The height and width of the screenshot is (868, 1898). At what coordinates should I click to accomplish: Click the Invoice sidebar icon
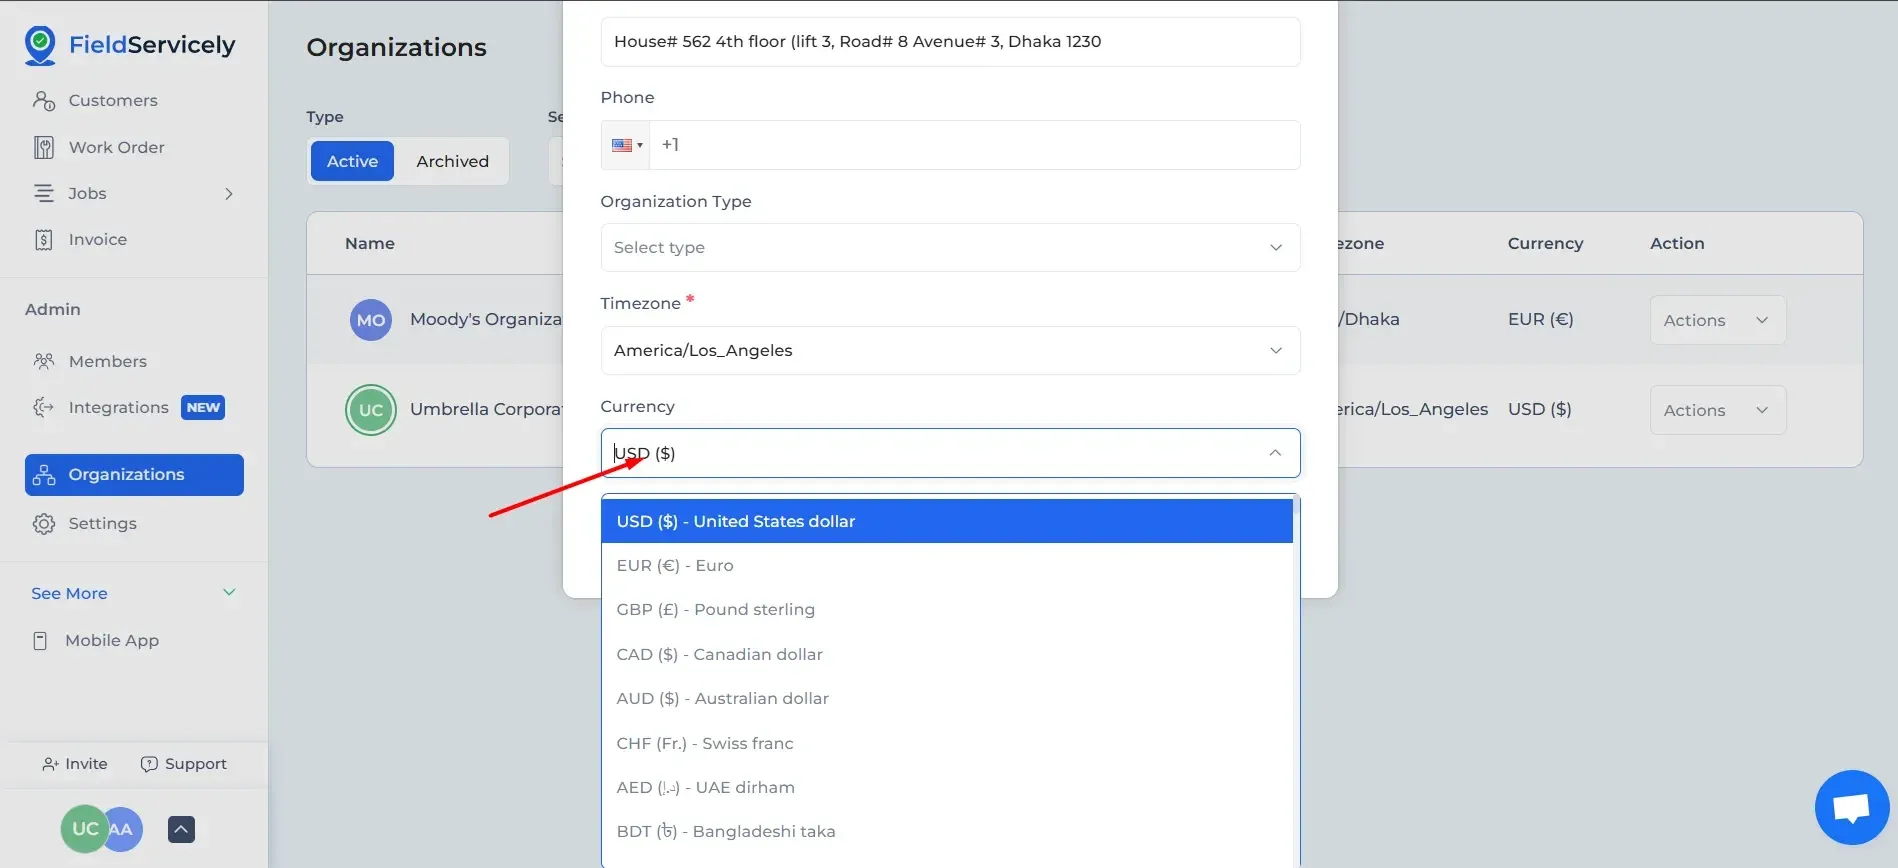click(44, 240)
